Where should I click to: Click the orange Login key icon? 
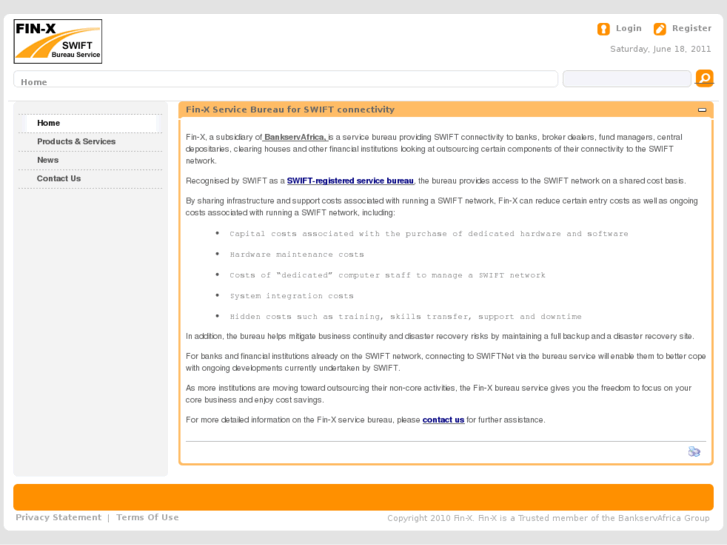point(603,29)
